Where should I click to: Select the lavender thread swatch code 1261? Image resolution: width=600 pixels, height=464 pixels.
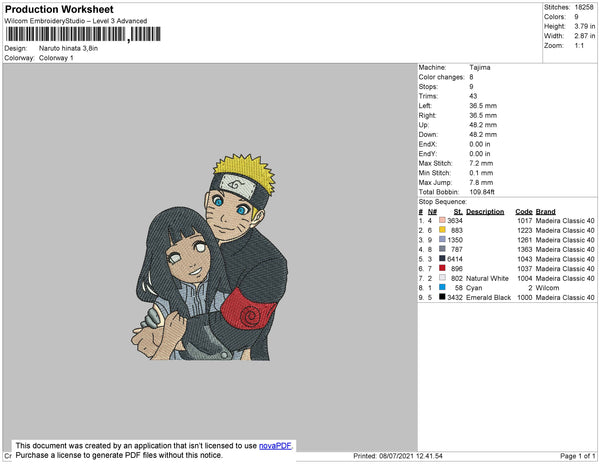(442, 239)
